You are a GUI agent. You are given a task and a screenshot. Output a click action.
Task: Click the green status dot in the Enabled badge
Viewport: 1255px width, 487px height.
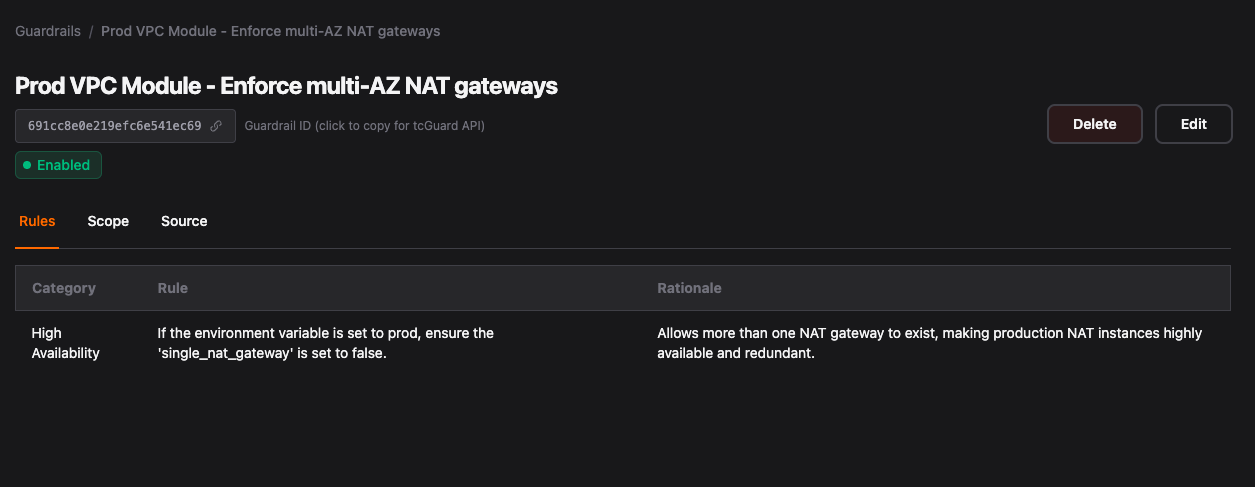tap(27, 165)
